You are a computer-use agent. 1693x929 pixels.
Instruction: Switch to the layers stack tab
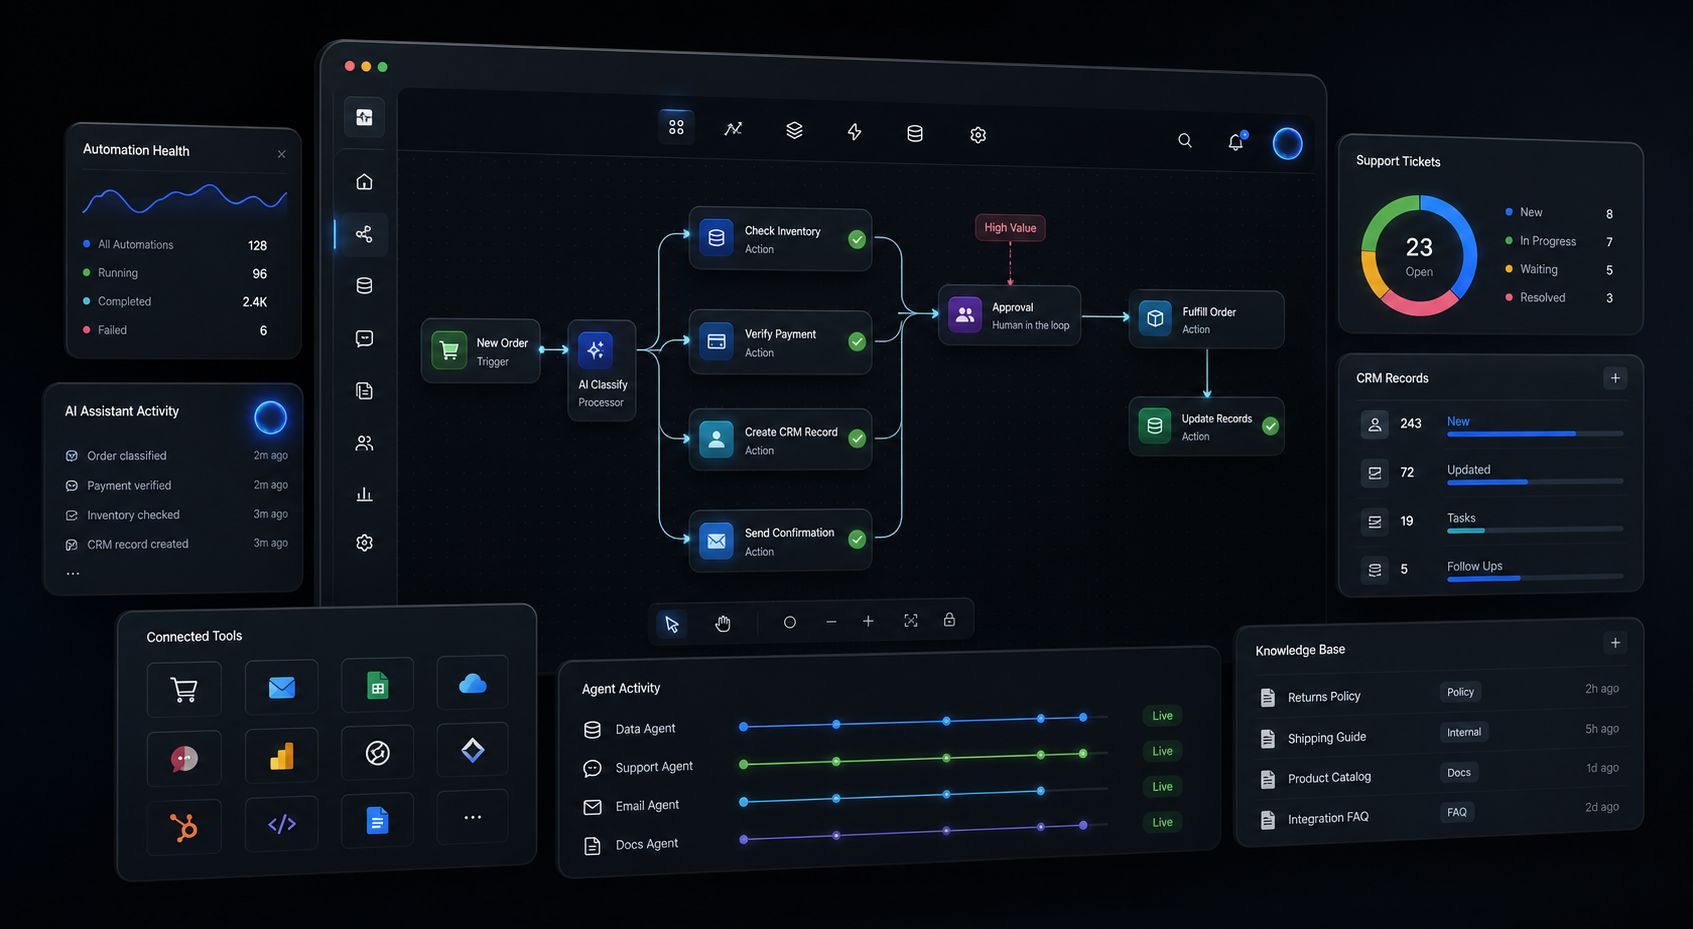tap(794, 131)
